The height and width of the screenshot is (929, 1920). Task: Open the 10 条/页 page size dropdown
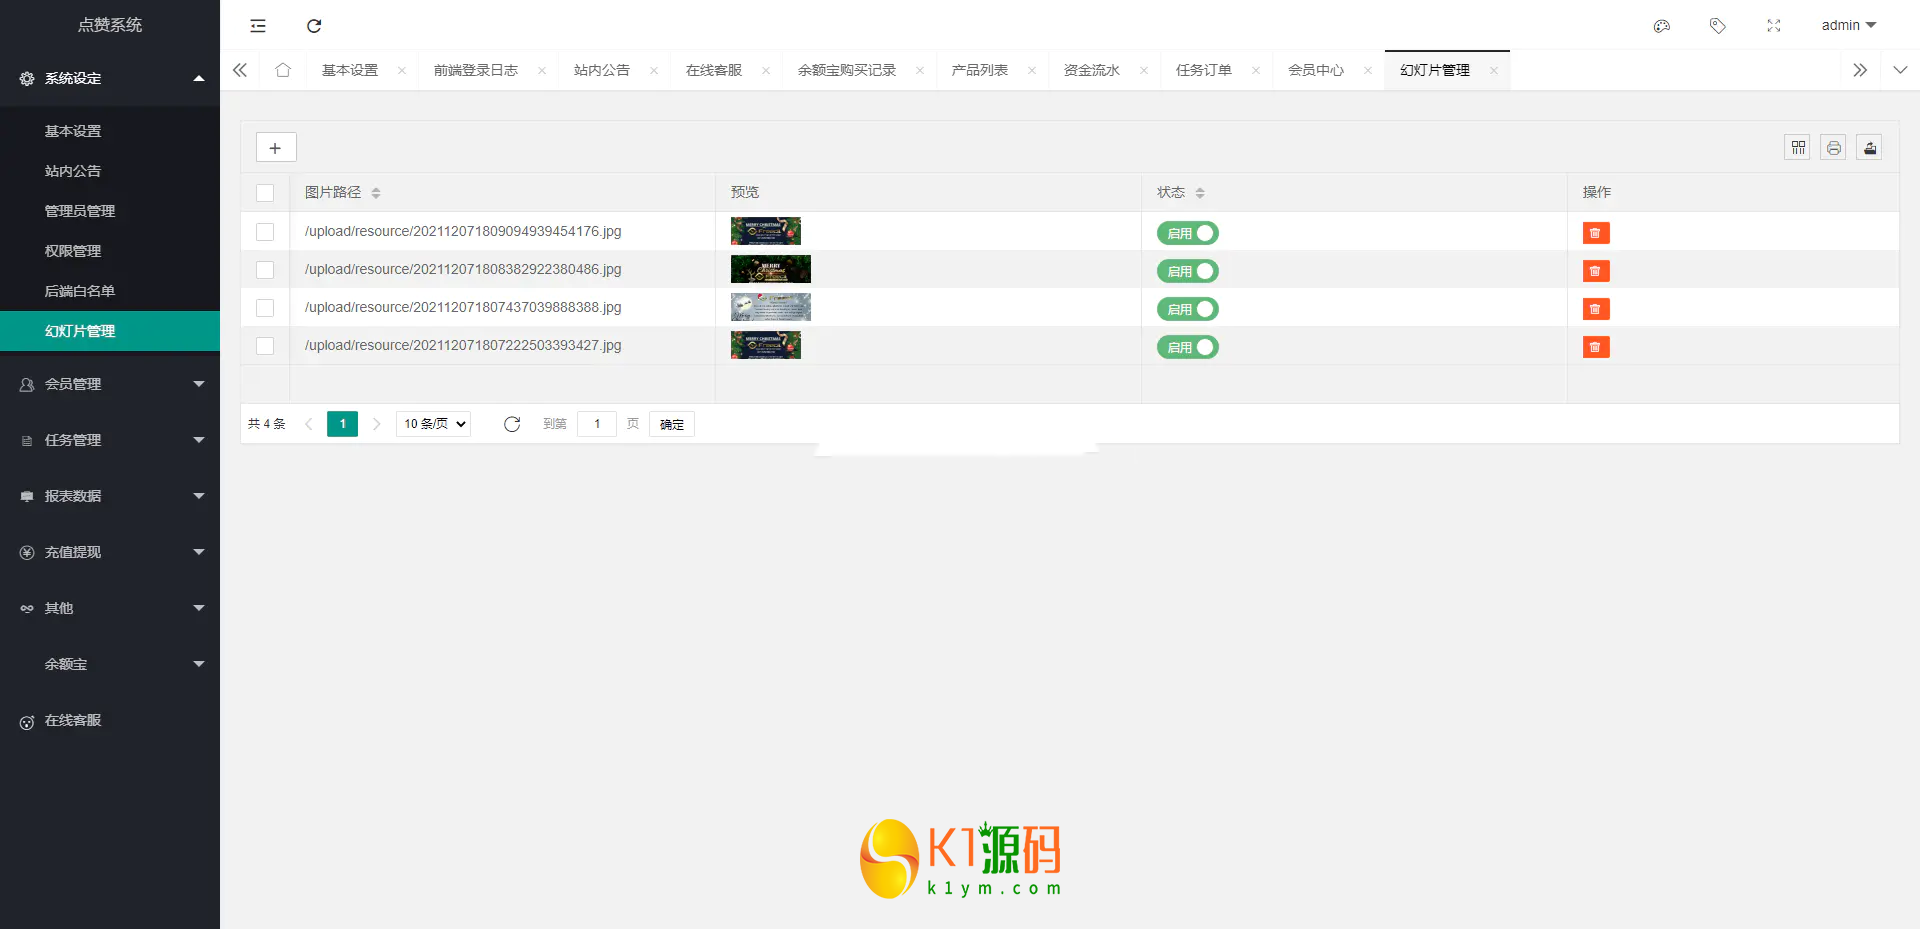pos(434,424)
